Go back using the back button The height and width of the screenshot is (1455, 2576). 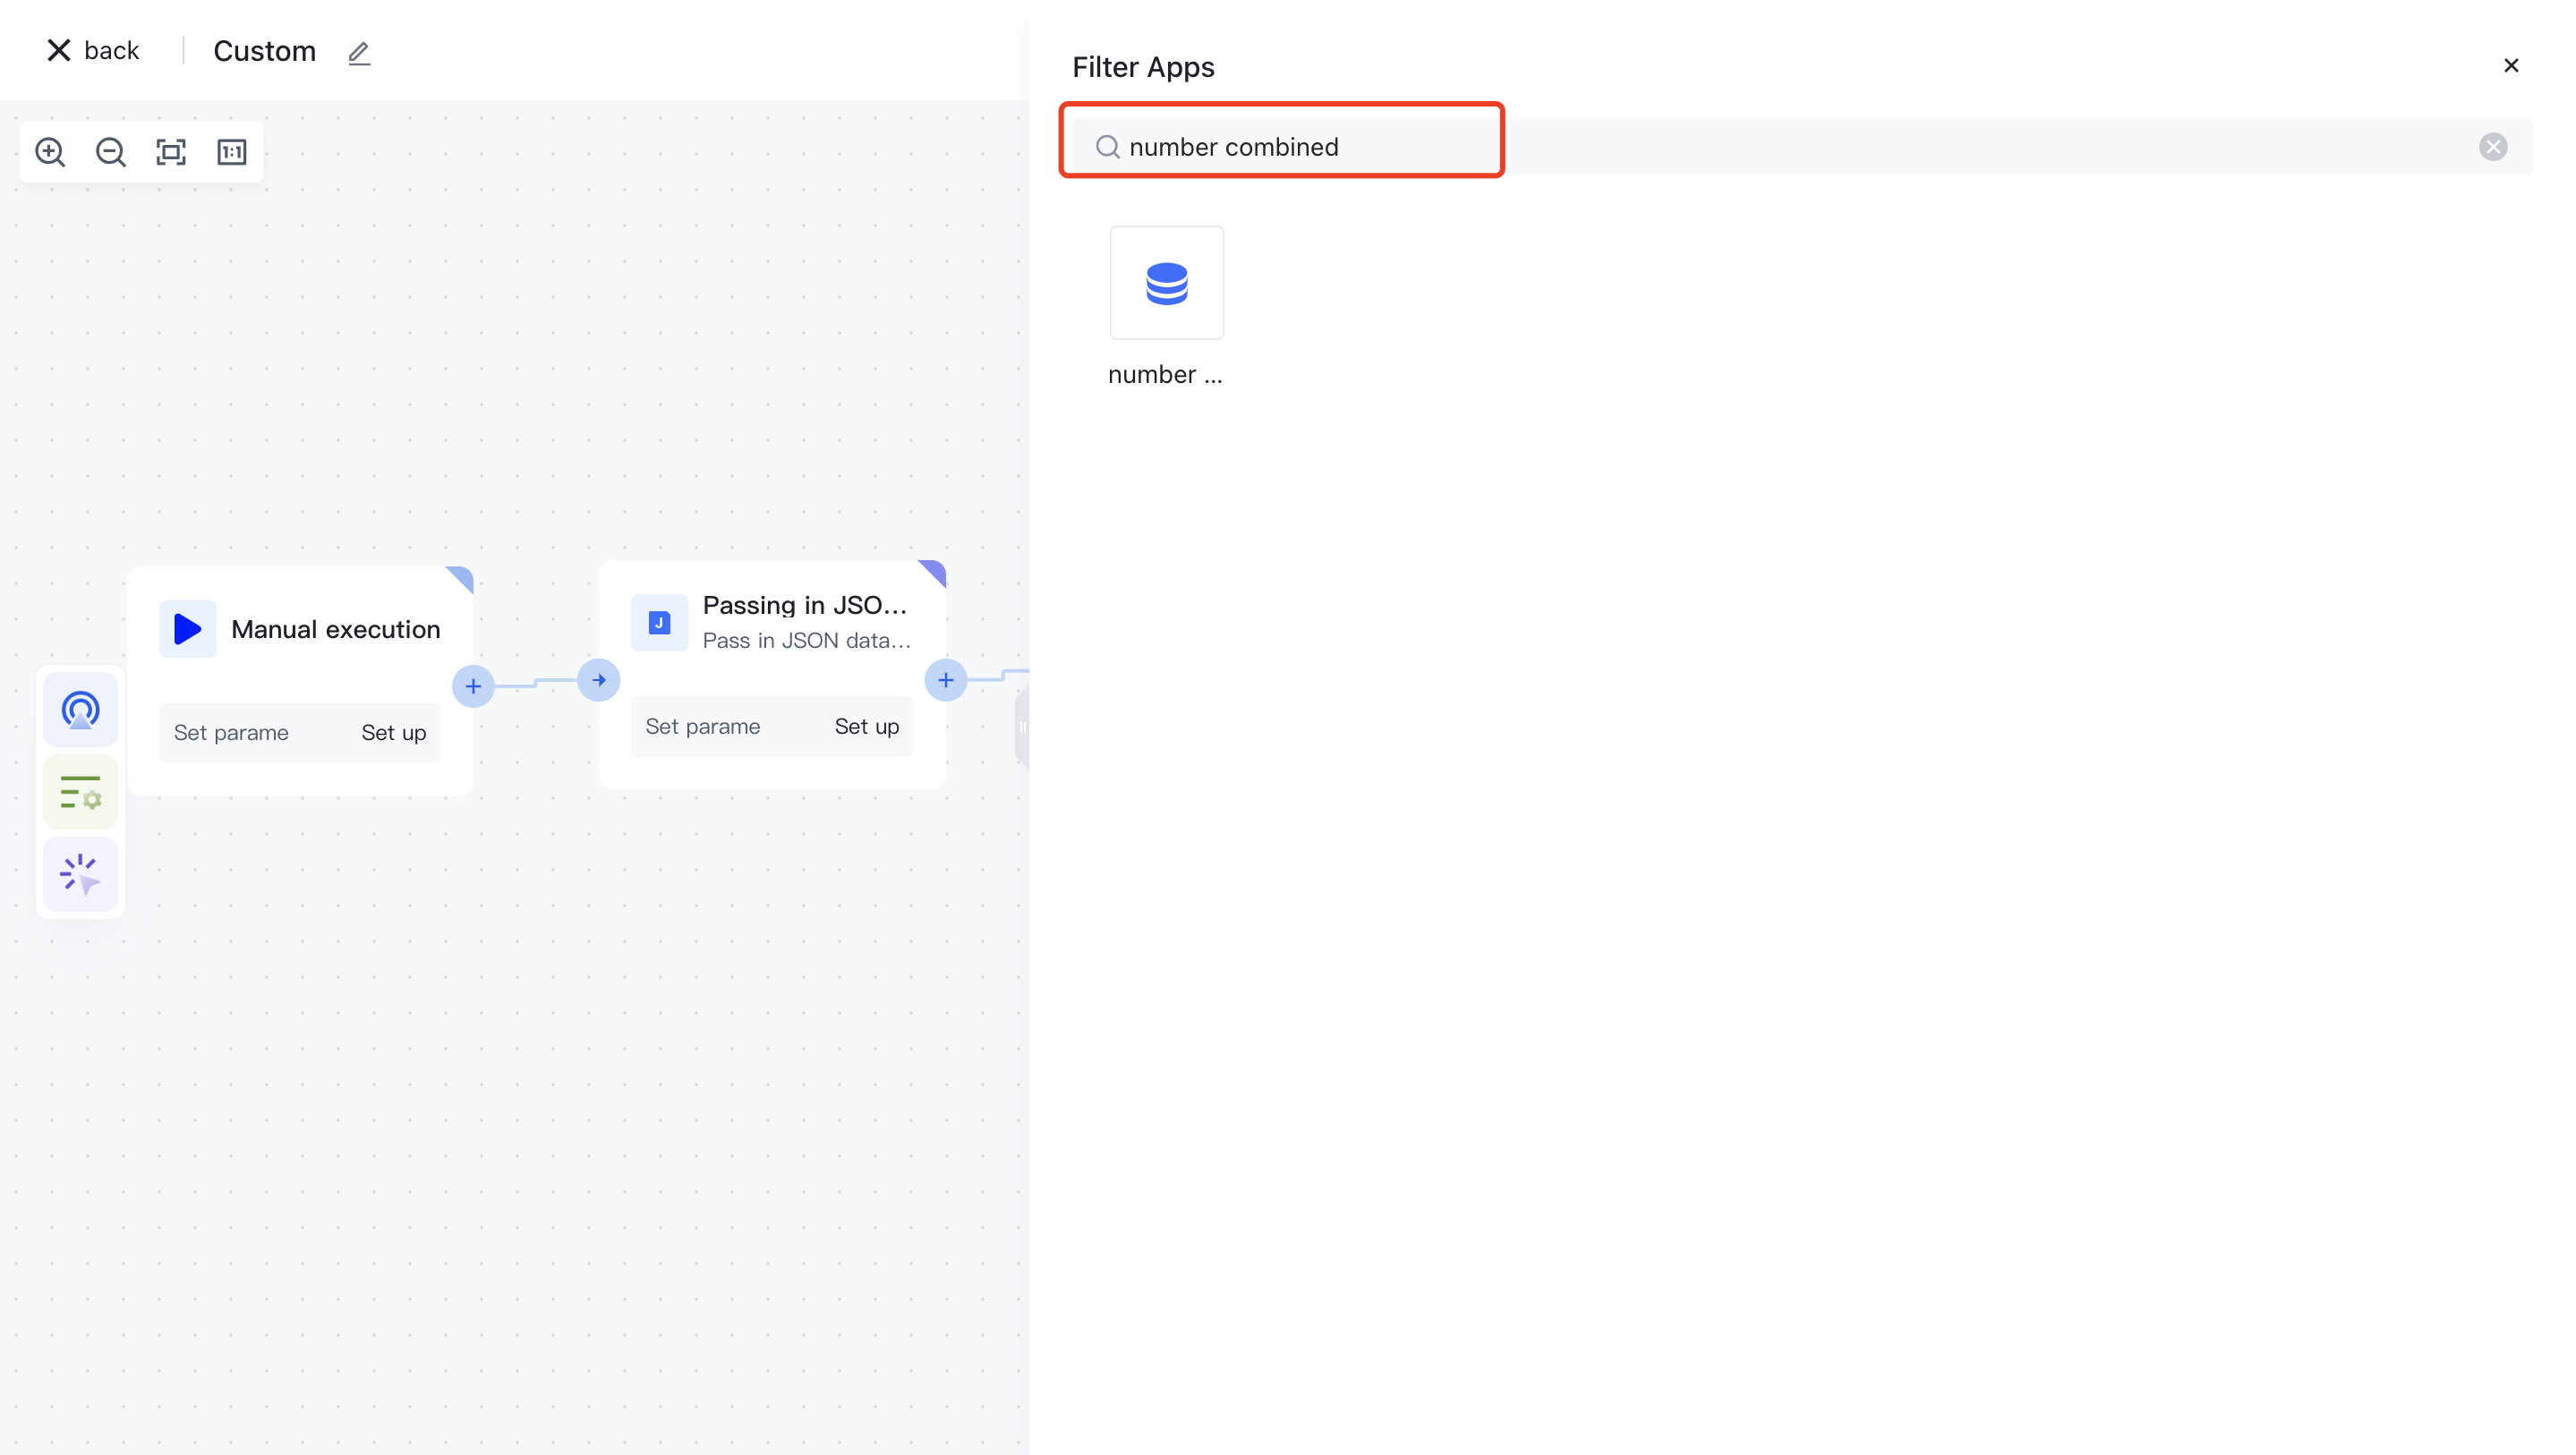[93, 51]
